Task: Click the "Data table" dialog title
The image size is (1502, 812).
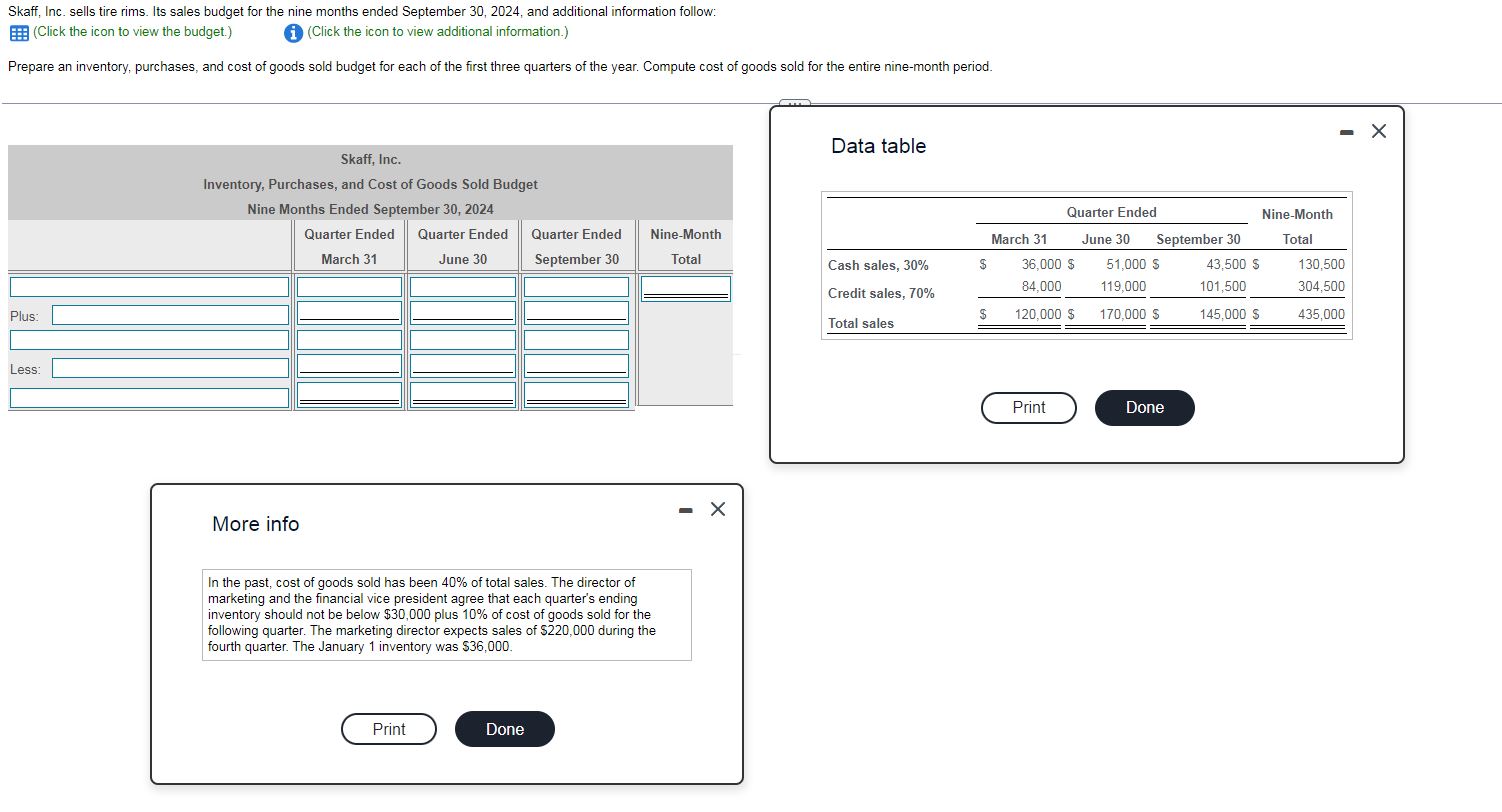Action: pyautogui.click(x=878, y=146)
